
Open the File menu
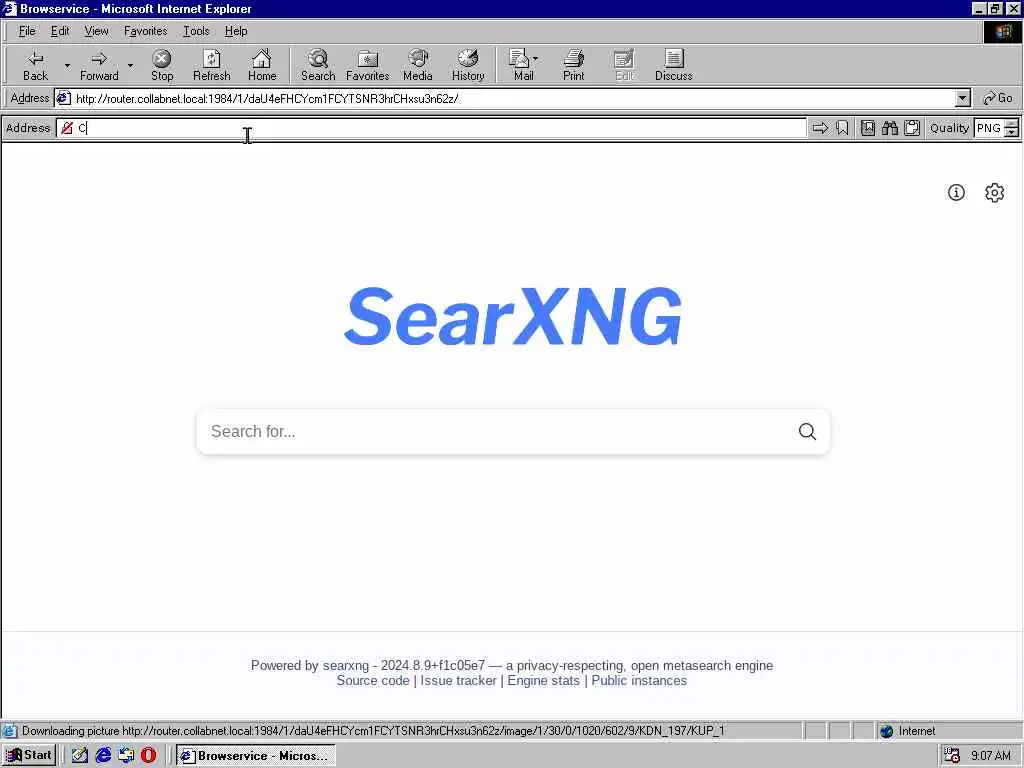(27, 31)
